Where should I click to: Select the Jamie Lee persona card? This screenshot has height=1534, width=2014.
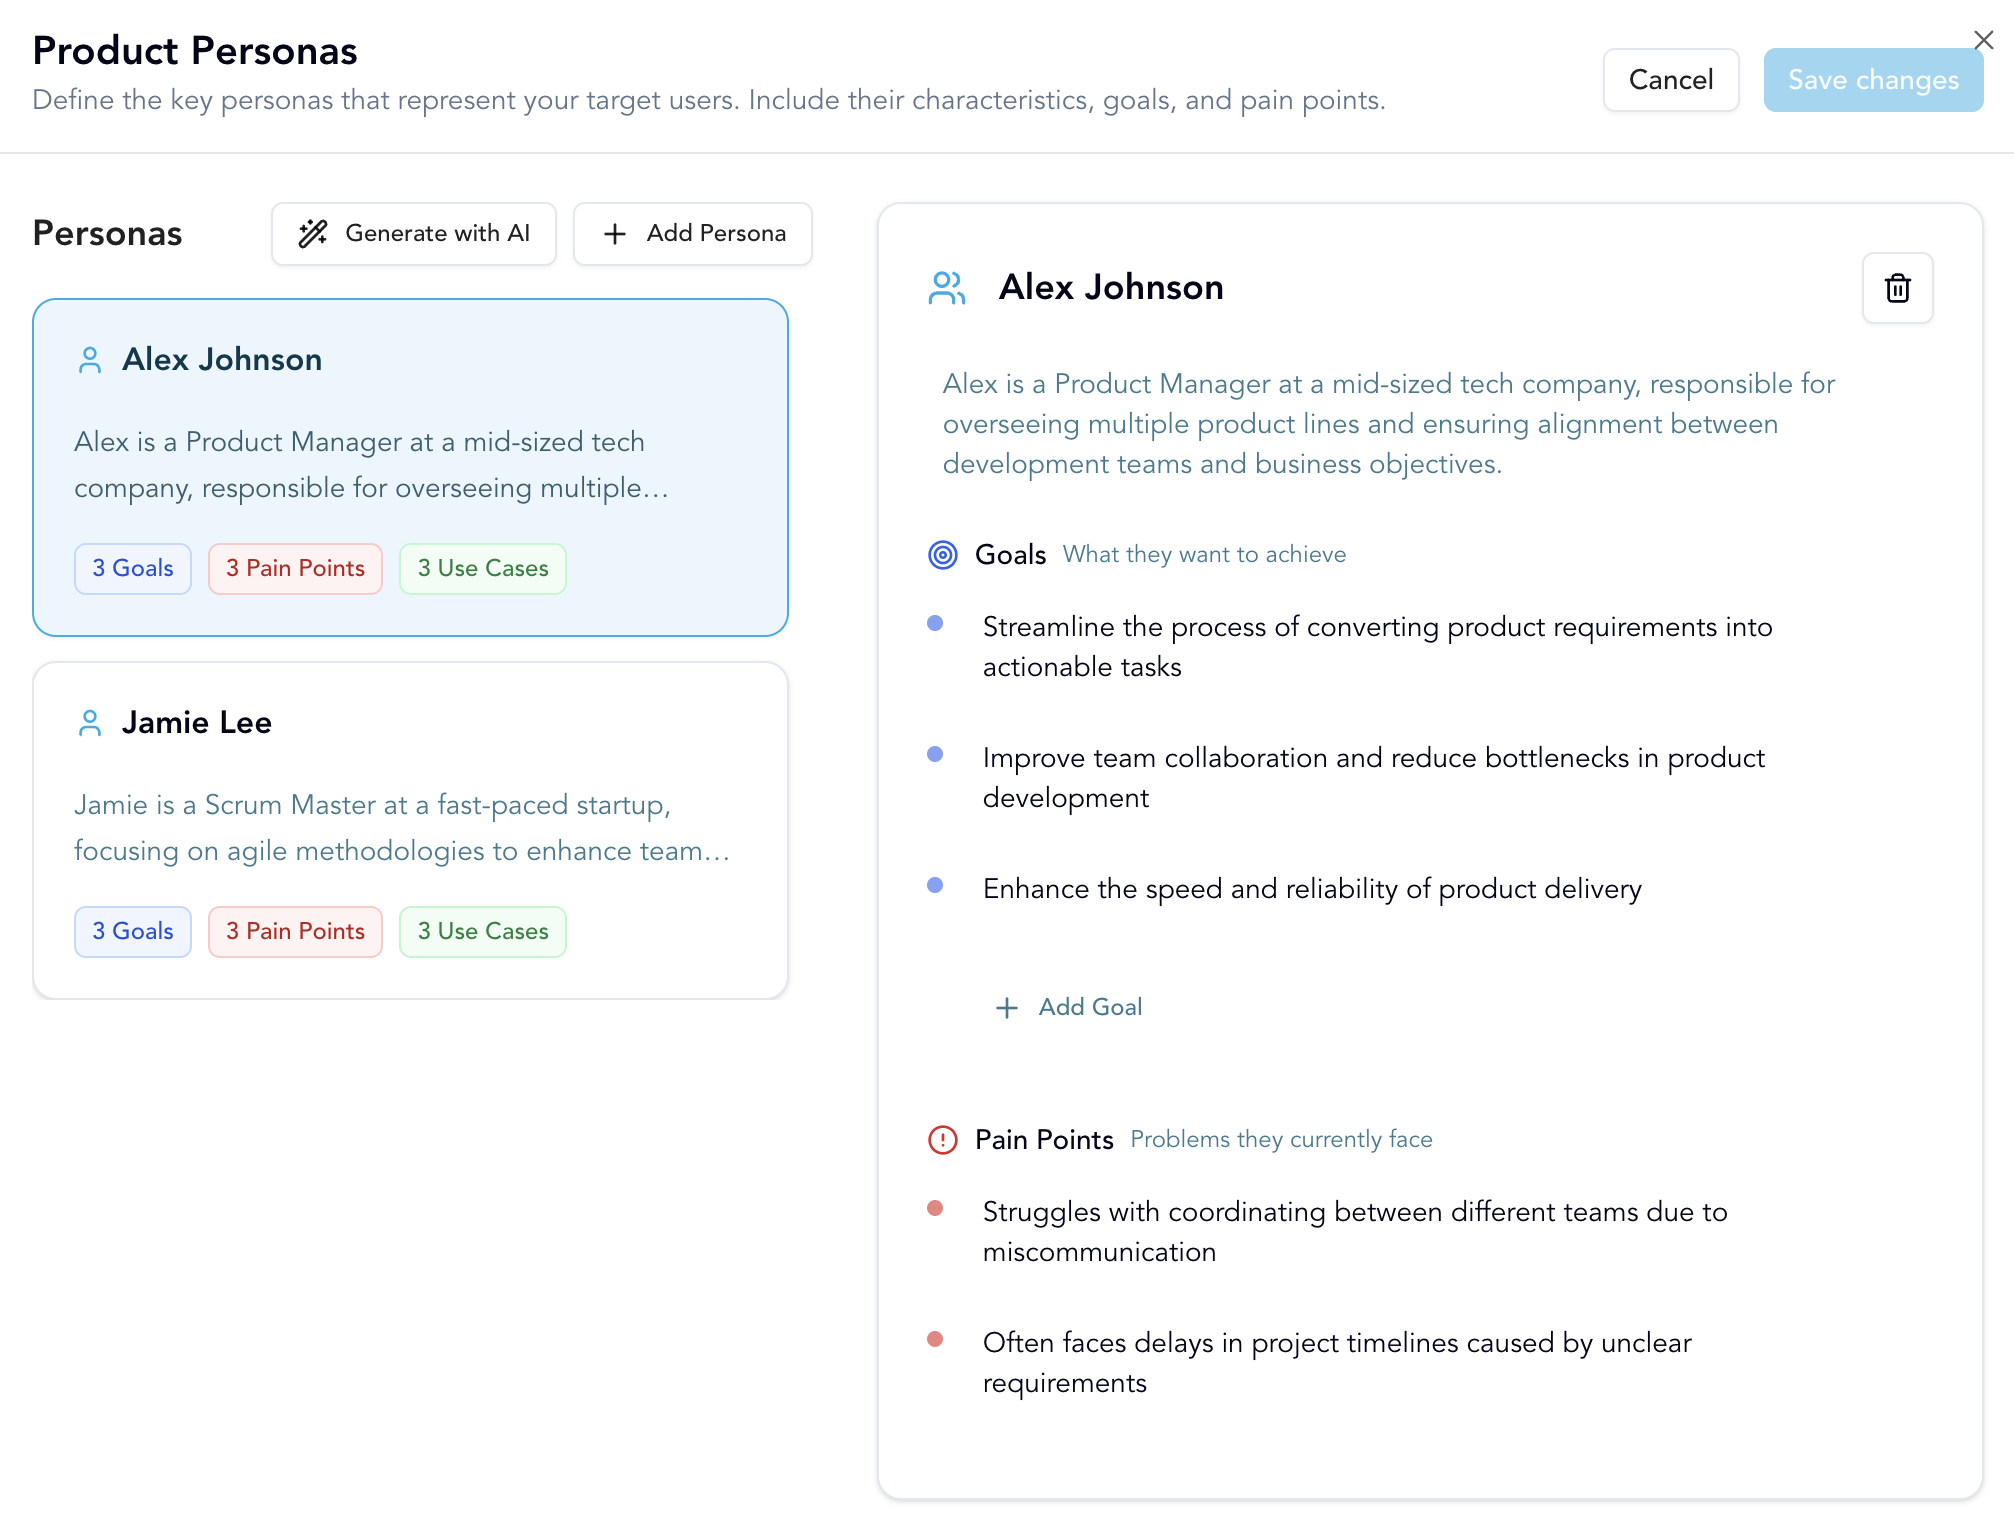410,827
